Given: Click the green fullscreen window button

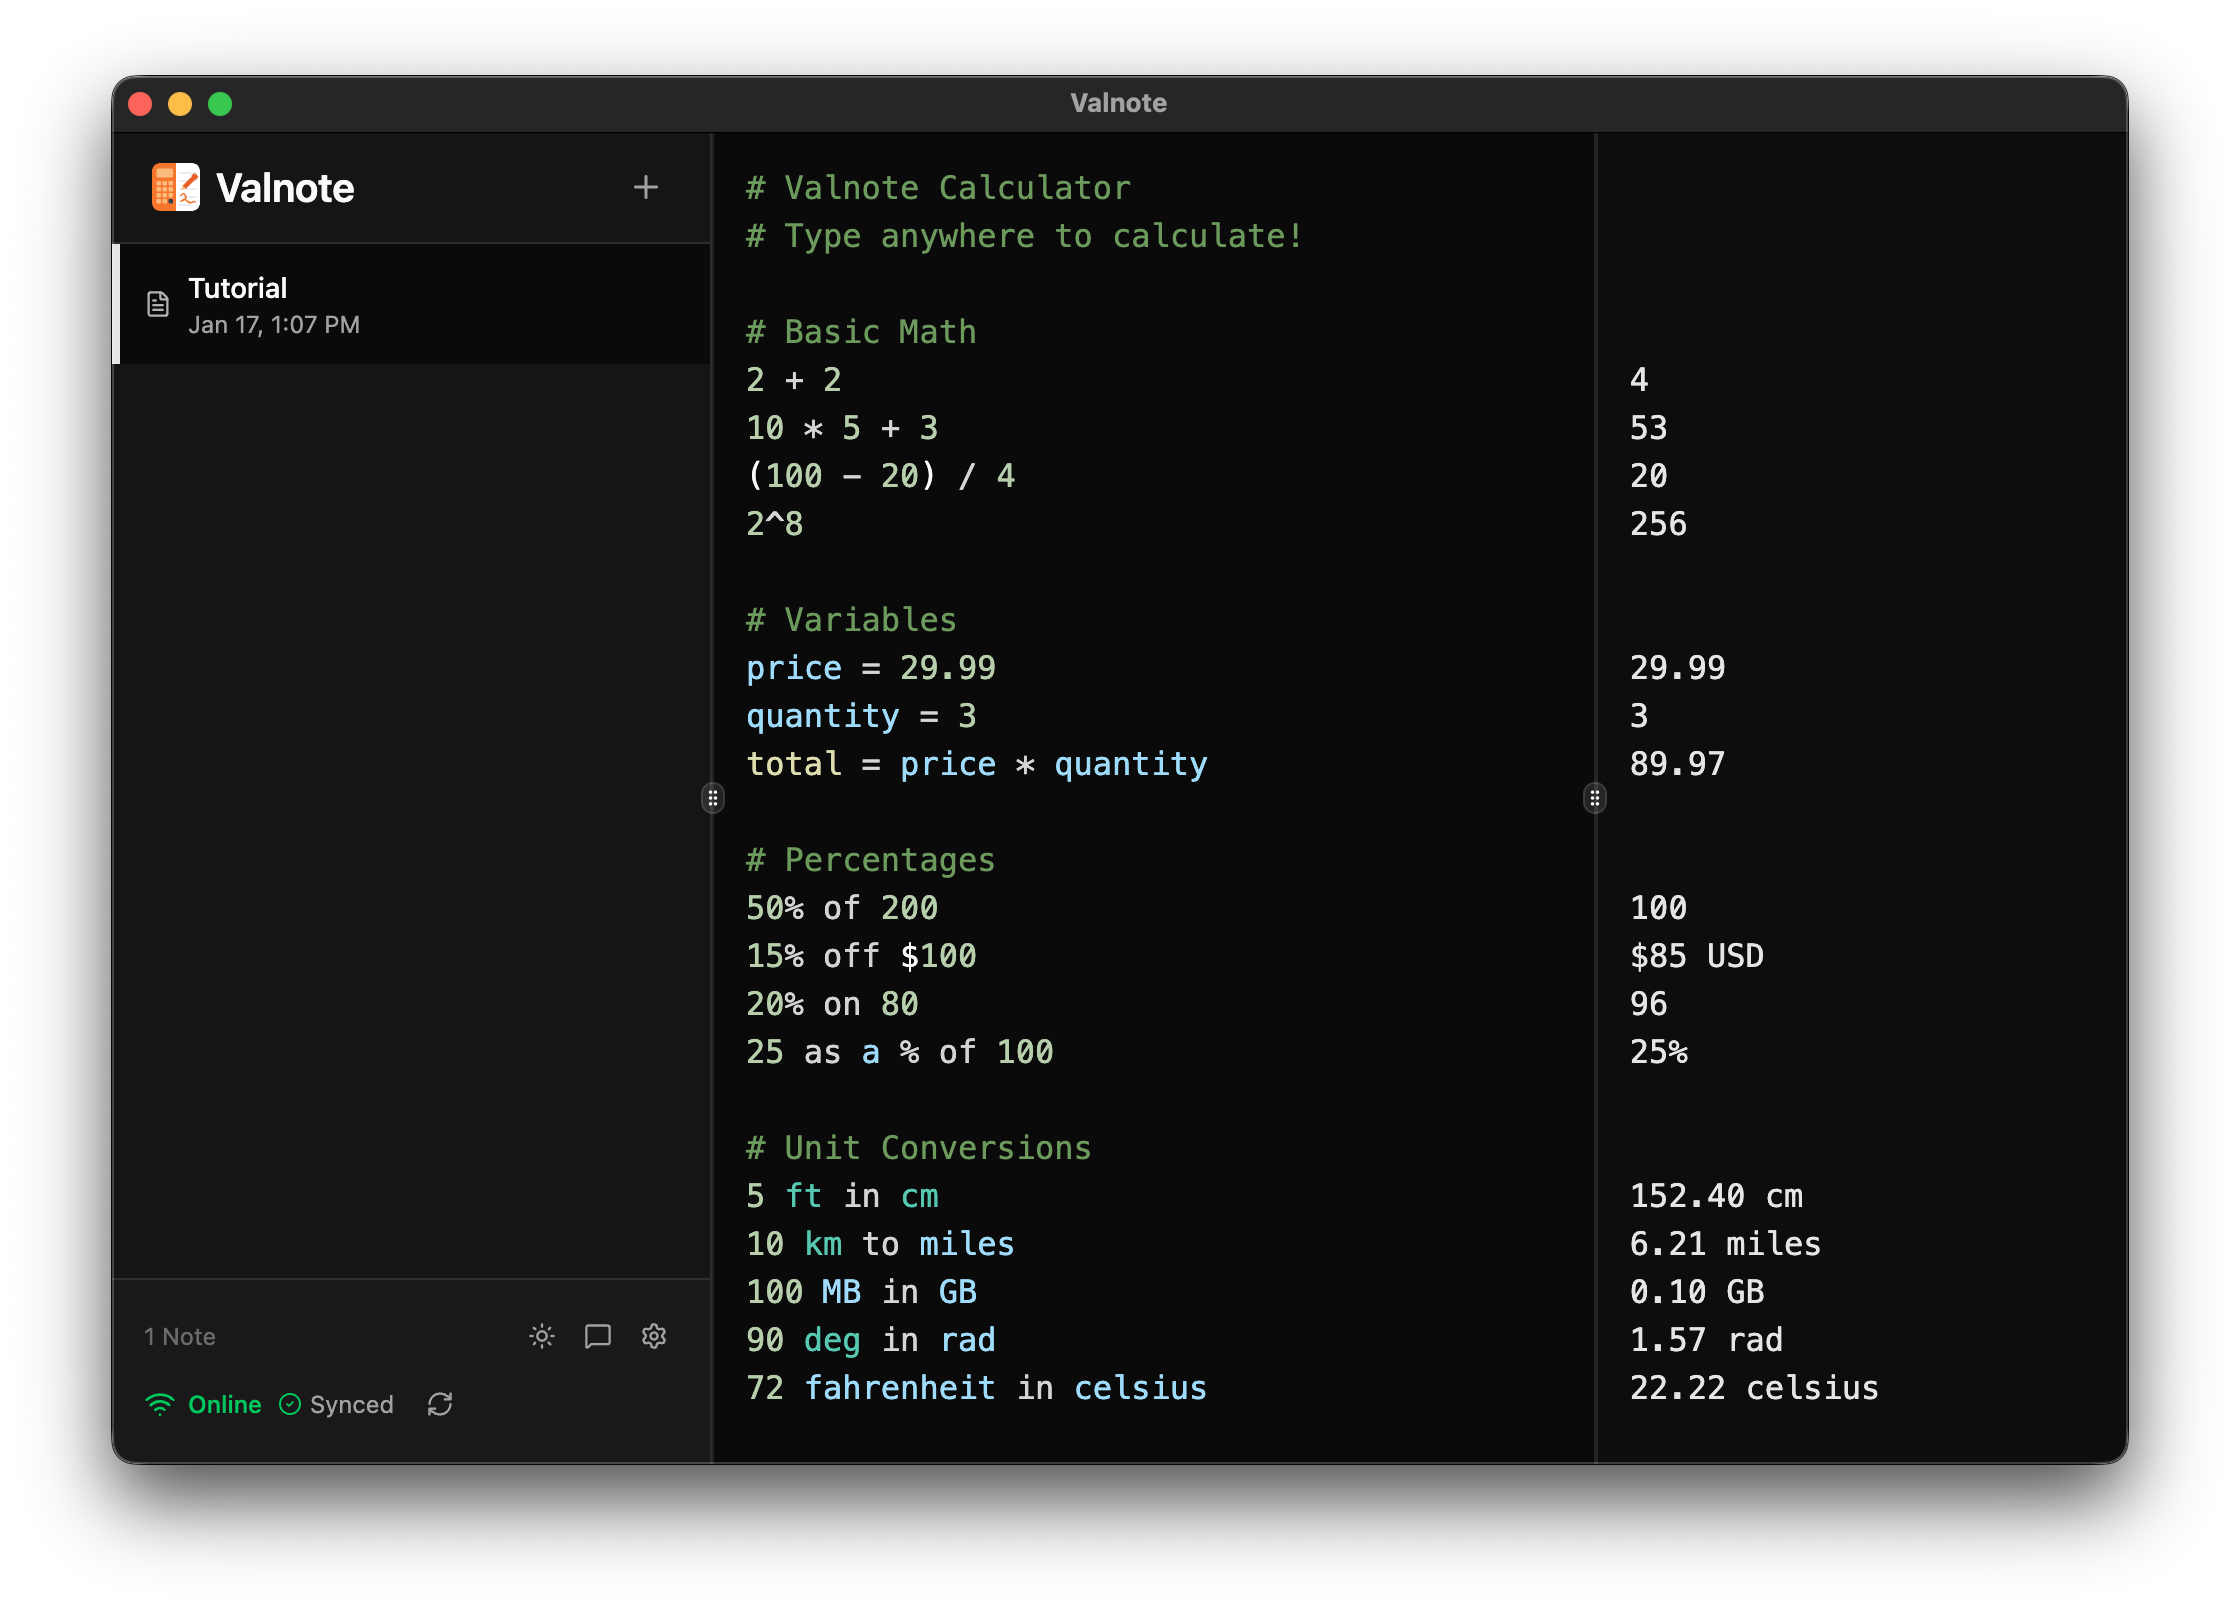Looking at the screenshot, I should 220,104.
